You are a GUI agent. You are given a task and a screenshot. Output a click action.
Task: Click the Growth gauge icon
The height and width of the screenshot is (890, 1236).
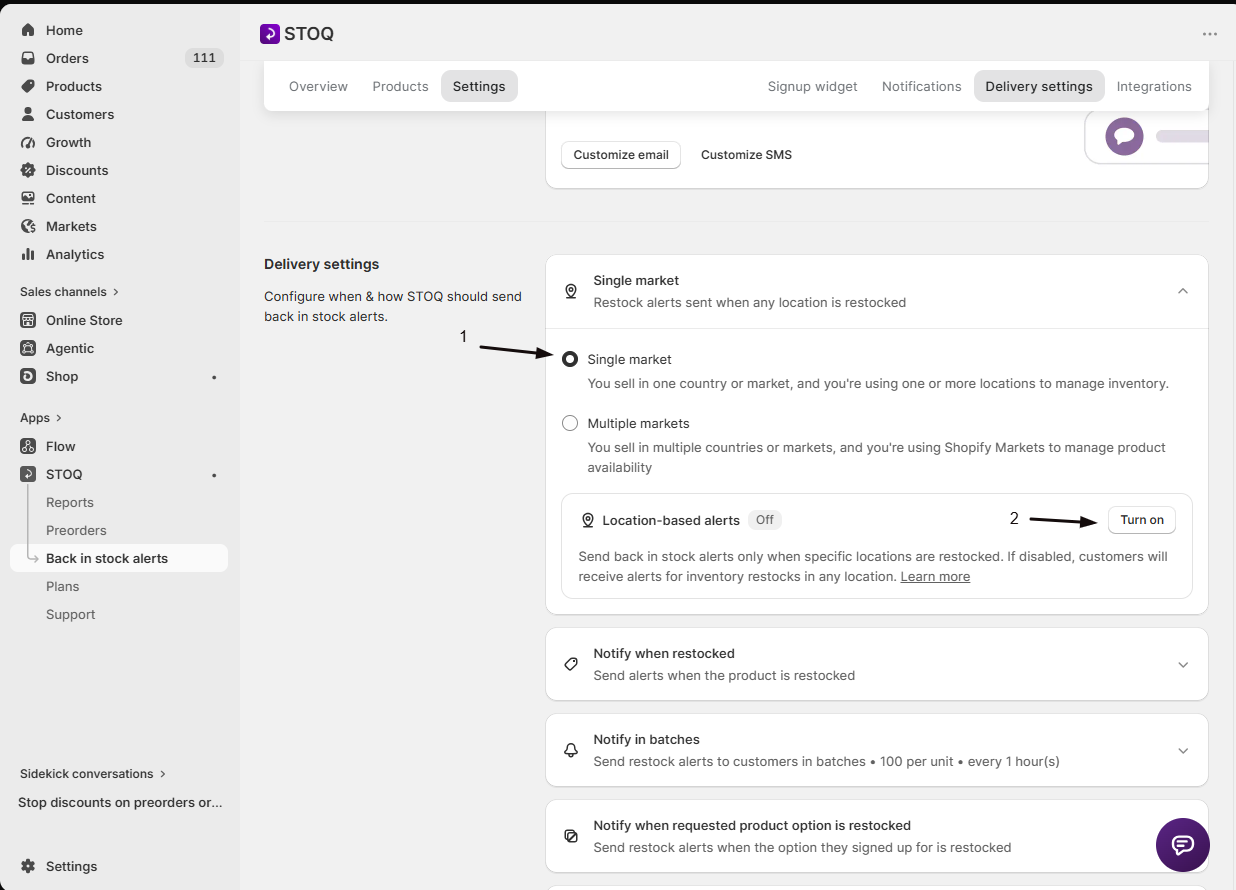pos(28,142)
